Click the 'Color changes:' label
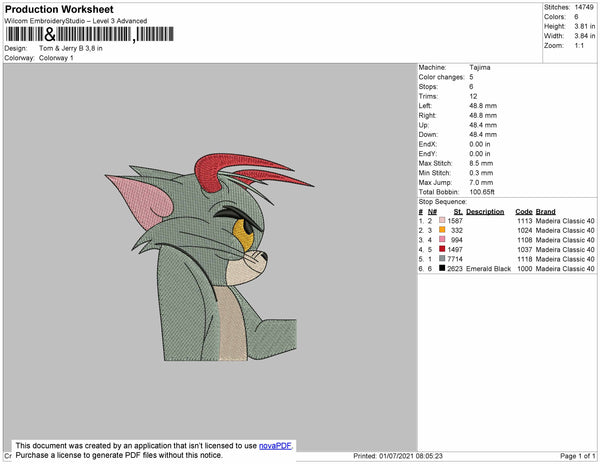The image size is (600, 464). coord(441,77)
